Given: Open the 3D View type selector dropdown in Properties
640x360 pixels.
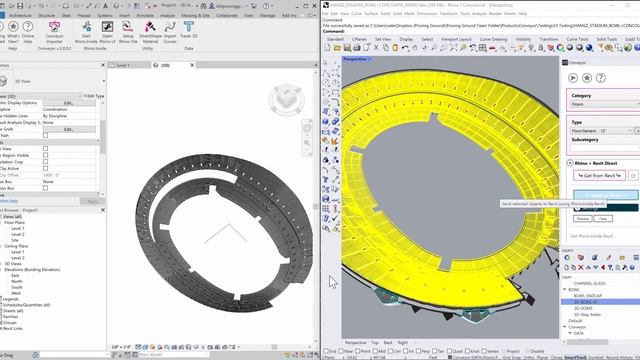Looking at the screenshot, I should point(103,81).
